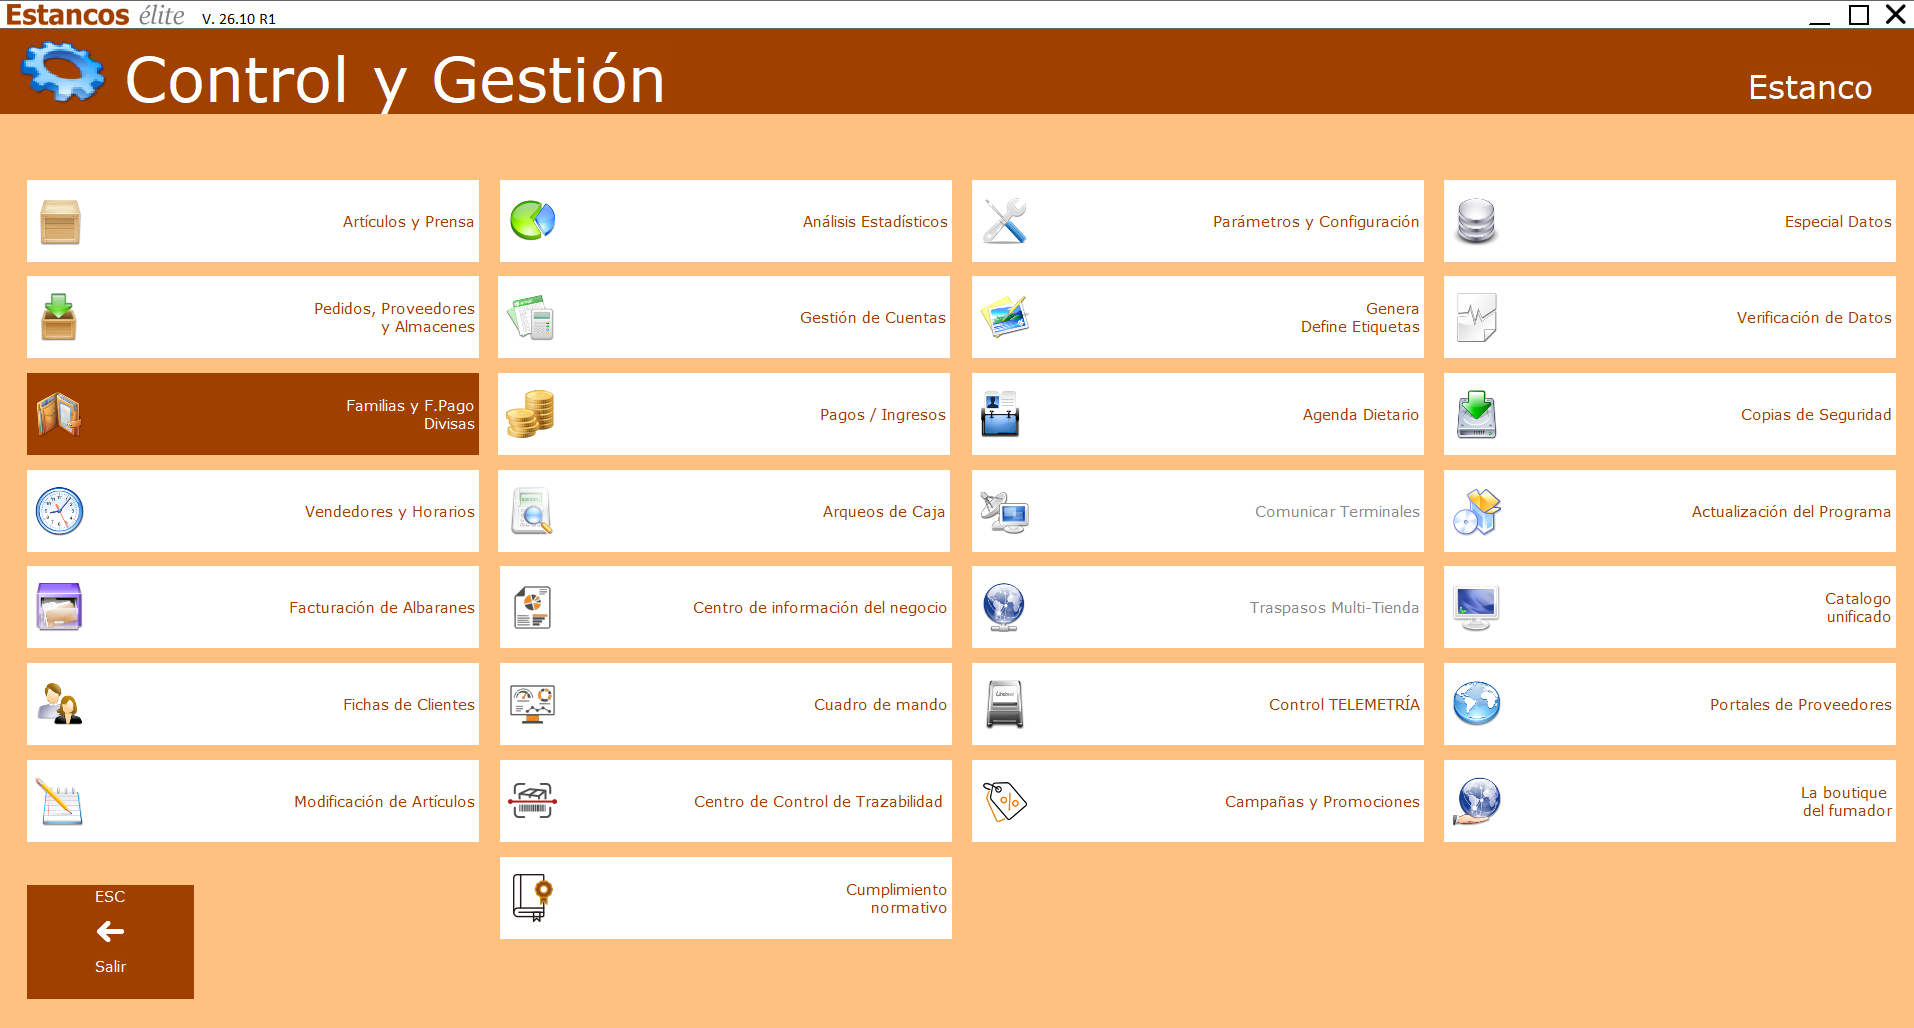Click the wrench and screwdriver Parámetros icon
Viewport: 1914px width, 1028px height.
[x=1005, y=221]
